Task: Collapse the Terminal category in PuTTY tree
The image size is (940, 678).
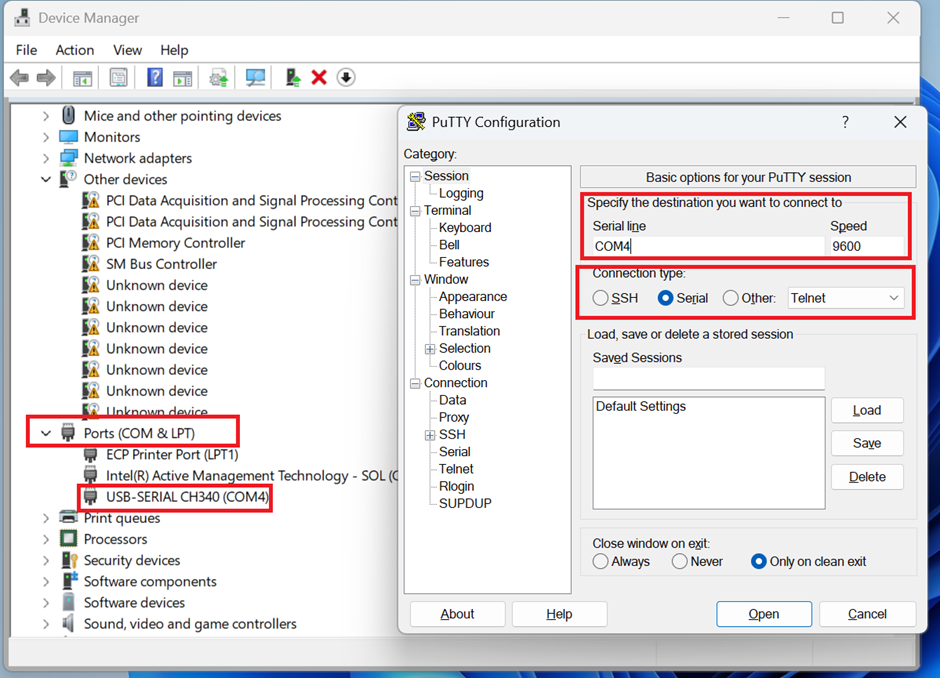Action: pyautogui.click(x=415, y=211)
